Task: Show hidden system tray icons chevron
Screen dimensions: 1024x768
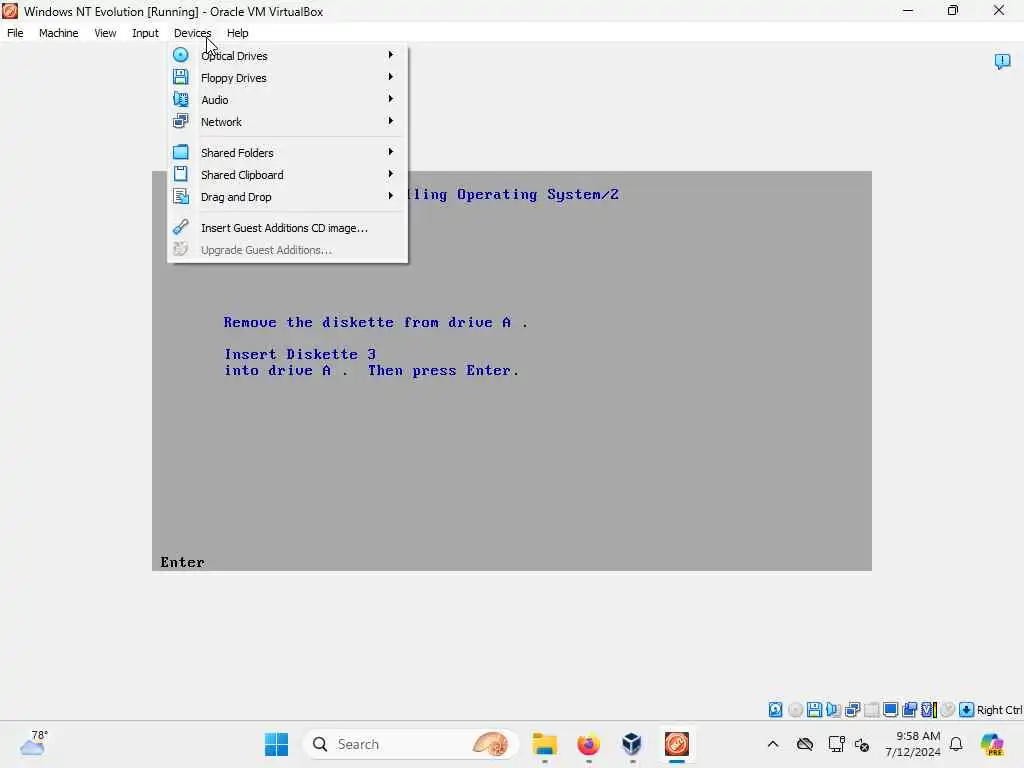Action: pos(773,744)
